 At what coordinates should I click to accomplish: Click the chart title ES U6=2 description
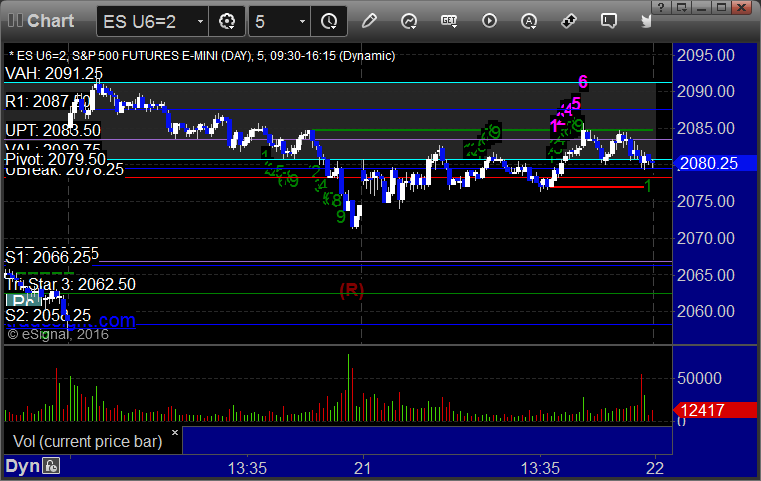tap(202, 56)
